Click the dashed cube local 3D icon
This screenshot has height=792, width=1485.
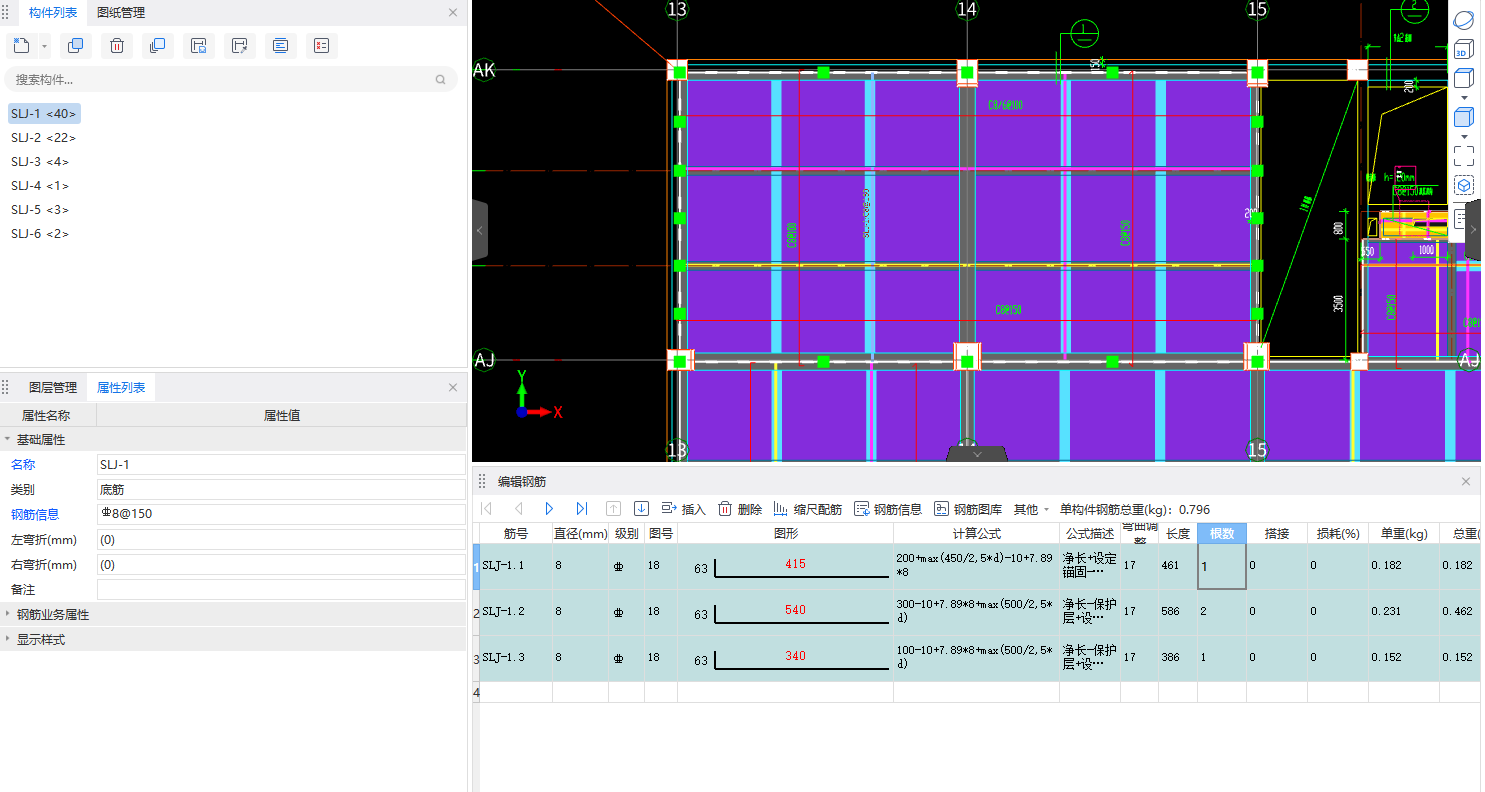pos(1464,186)
